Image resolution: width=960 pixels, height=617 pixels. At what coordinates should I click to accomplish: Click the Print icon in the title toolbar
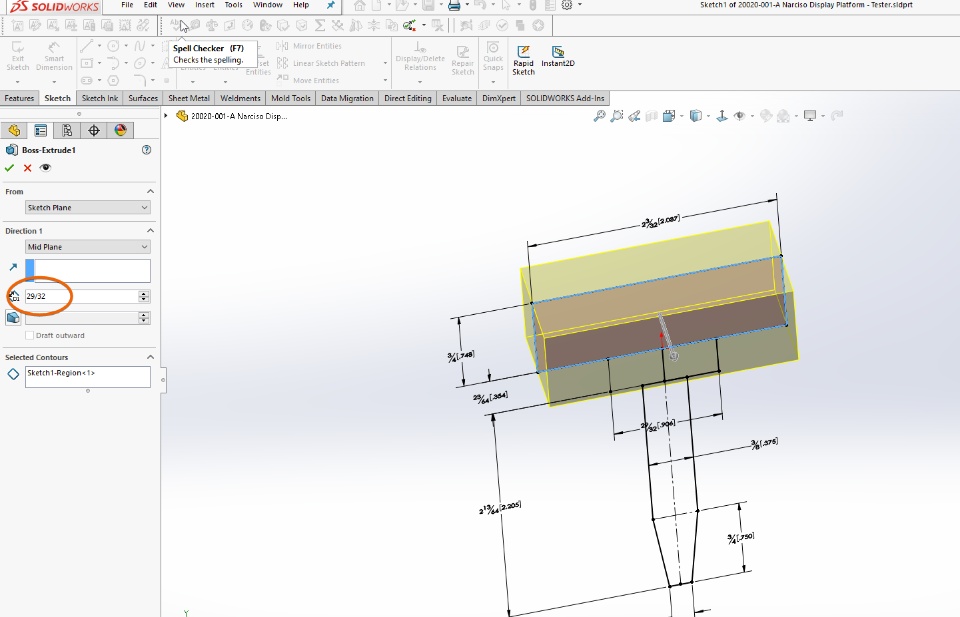(454, 6)
